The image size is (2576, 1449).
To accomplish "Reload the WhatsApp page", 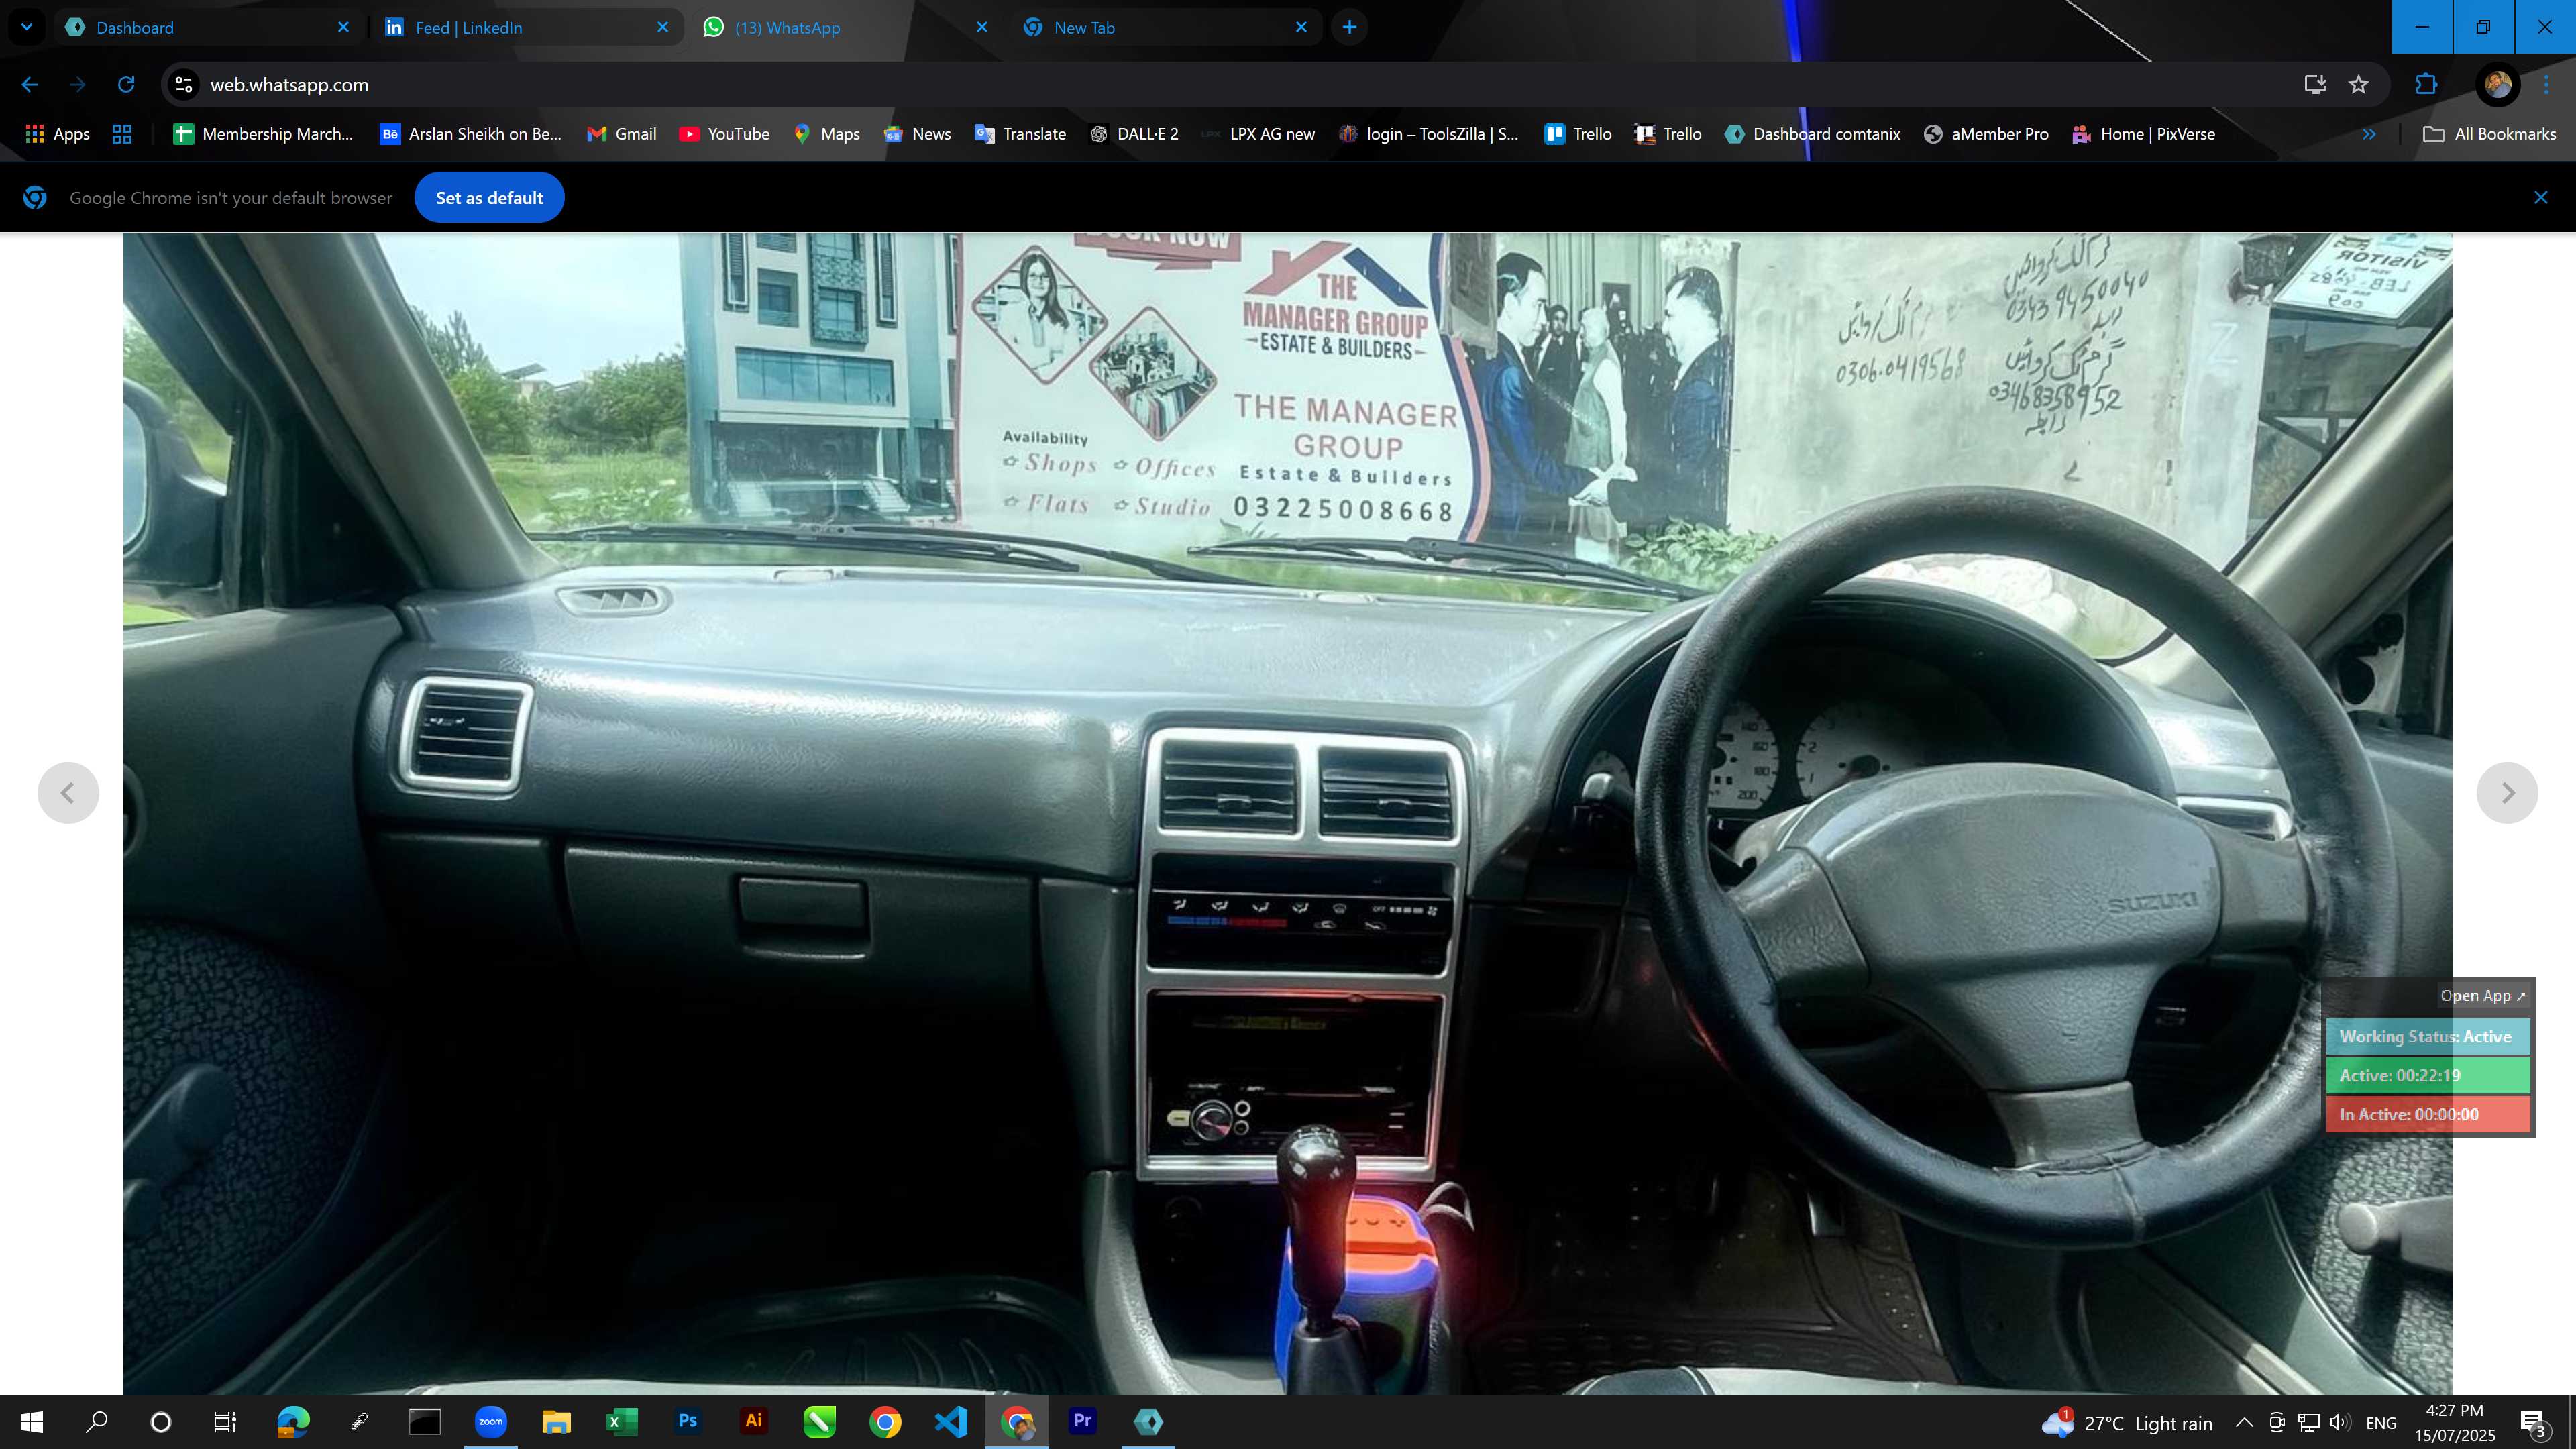I will pos(126,85).
